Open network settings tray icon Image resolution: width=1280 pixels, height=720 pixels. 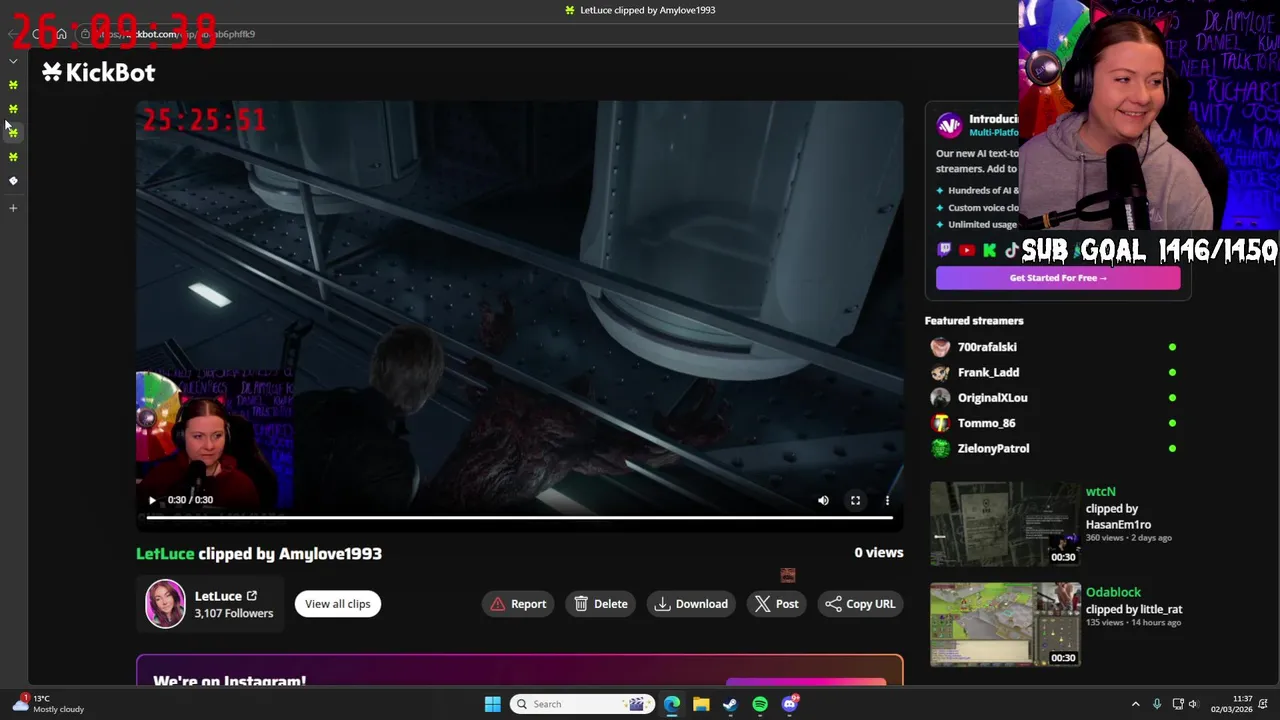coord(1178,704)
